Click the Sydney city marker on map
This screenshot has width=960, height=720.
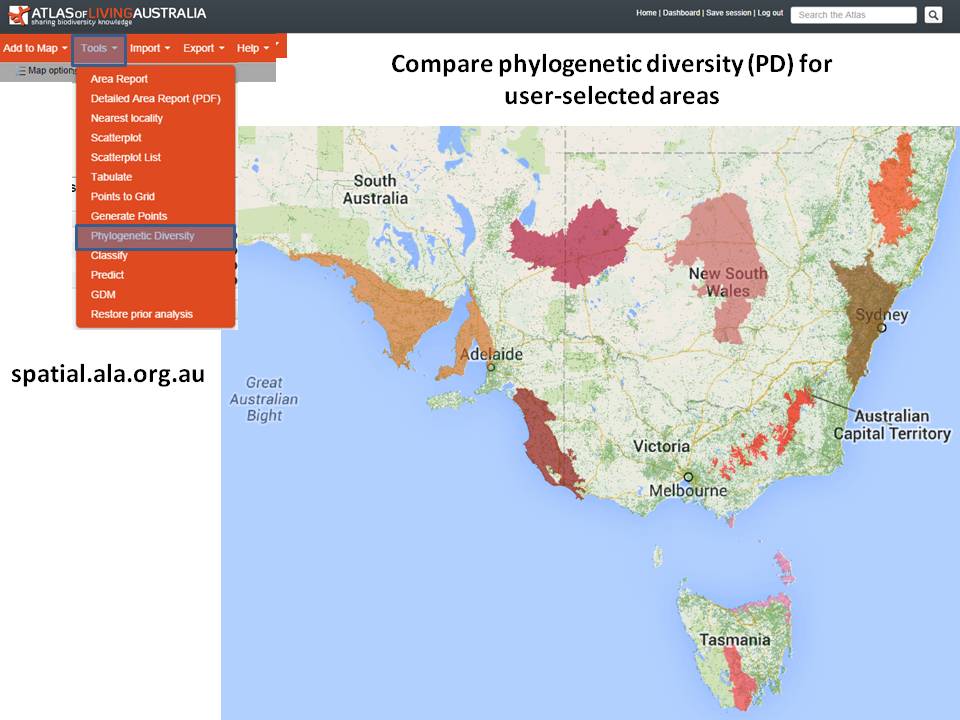tap(882, 328)
